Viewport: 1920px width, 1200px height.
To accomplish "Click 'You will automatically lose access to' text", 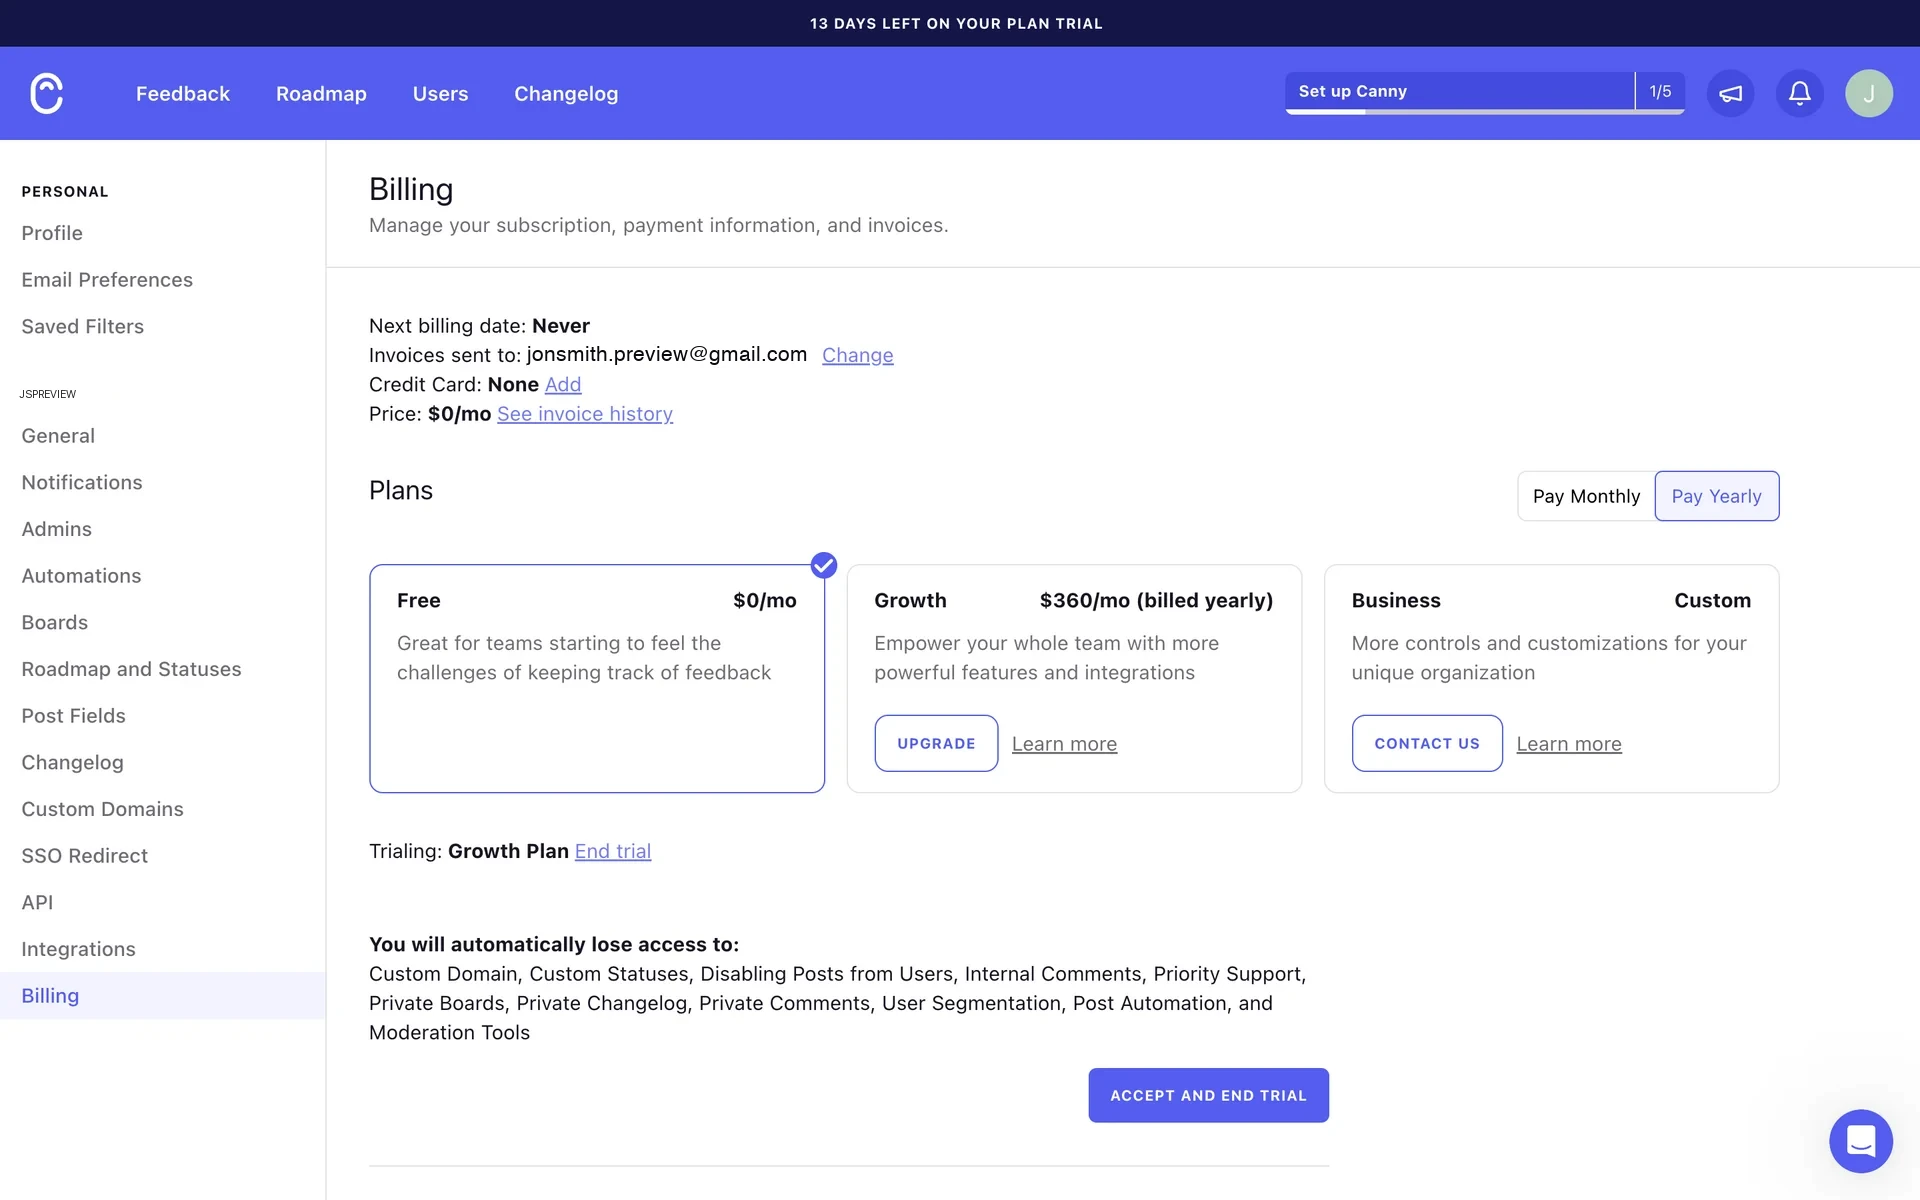I will pos(554,944).
